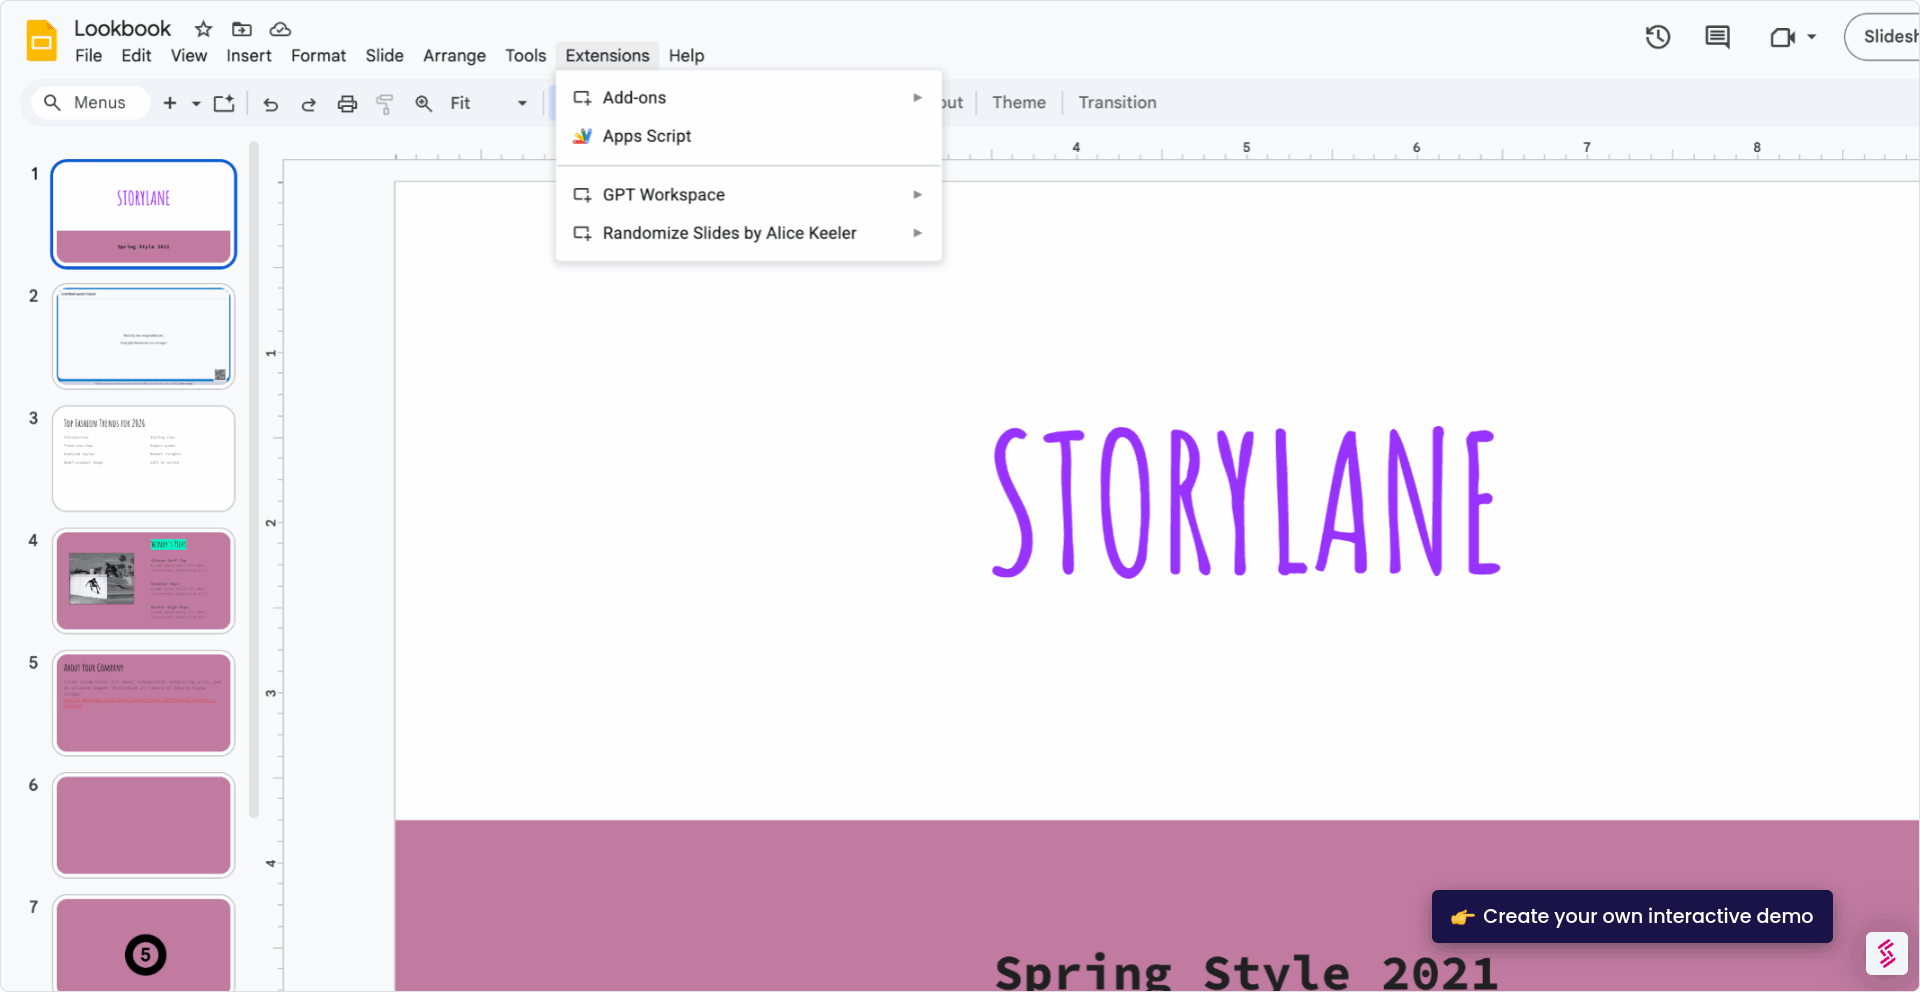This screenshot has height=992, width=1920.
Task: Click the Theme toolbar button
Action: (x=1019, y=103)
